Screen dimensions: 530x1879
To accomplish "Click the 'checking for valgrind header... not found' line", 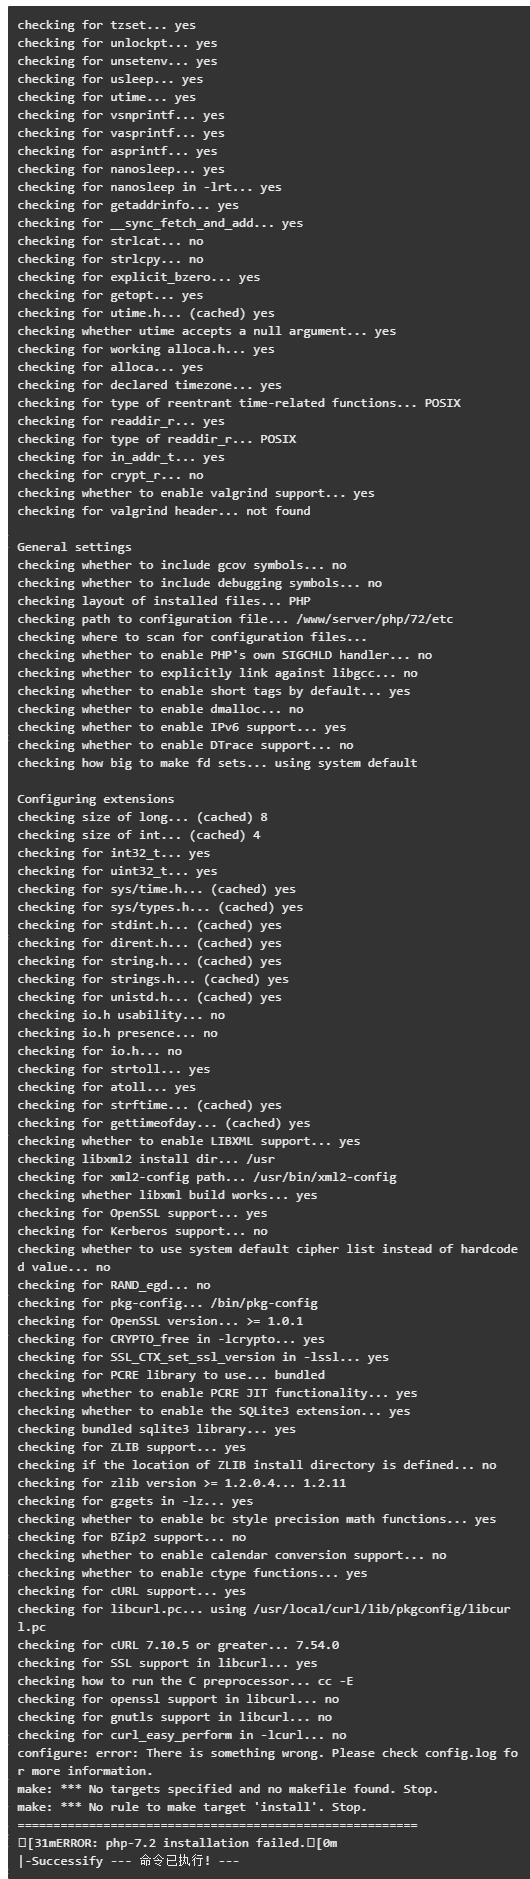I will (164, 511).
